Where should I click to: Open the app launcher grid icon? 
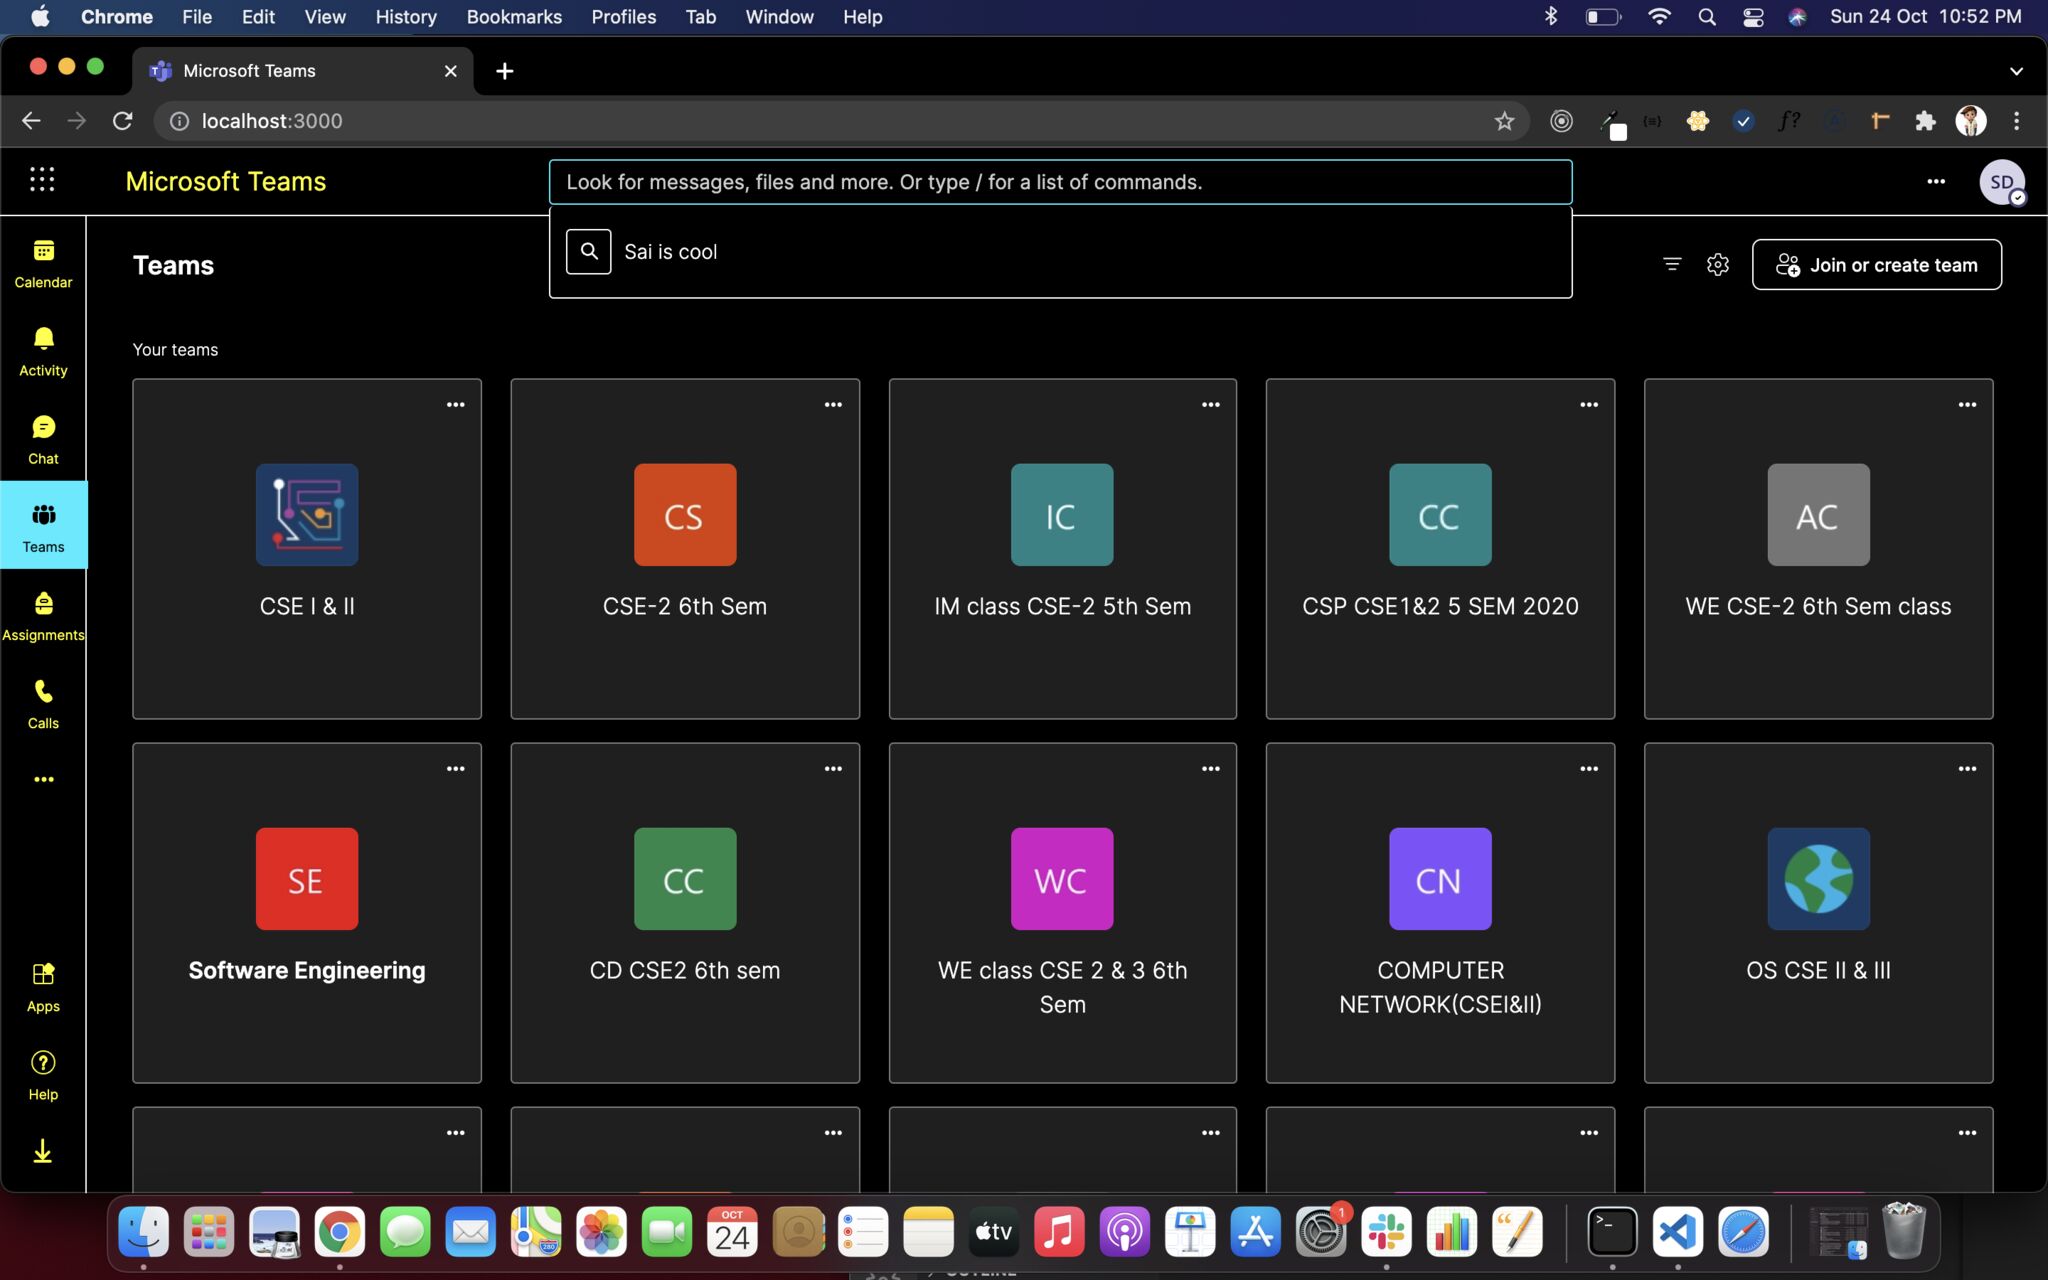point(42,180)
